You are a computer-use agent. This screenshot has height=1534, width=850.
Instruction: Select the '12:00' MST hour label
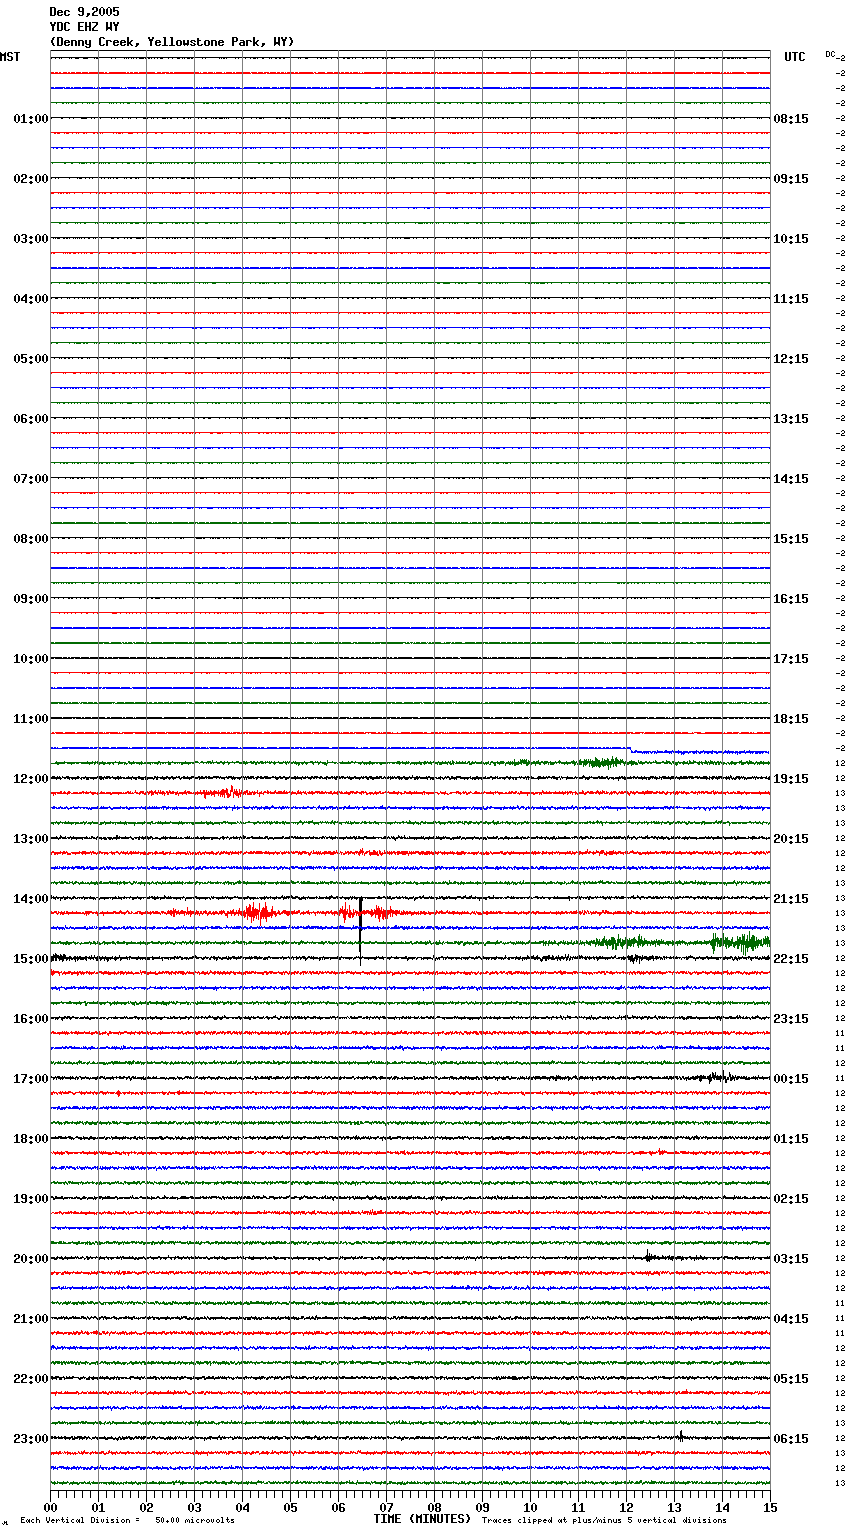pos(31,779)
